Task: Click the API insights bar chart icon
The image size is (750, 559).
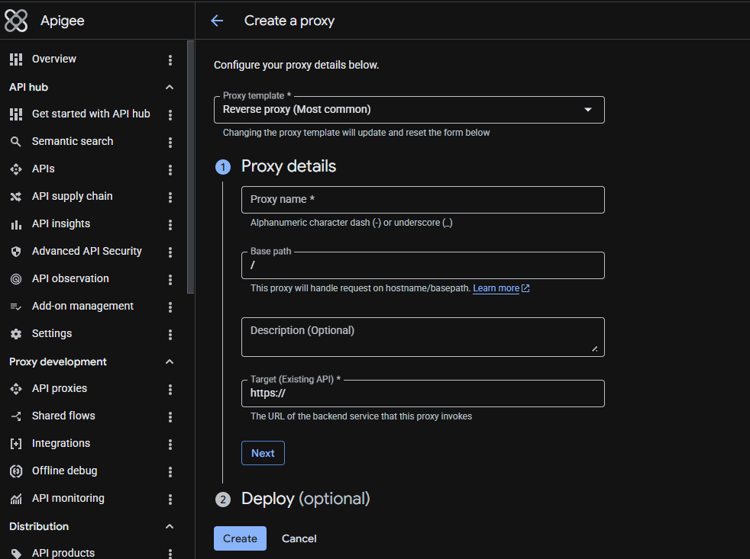Action: coord(16,224)
